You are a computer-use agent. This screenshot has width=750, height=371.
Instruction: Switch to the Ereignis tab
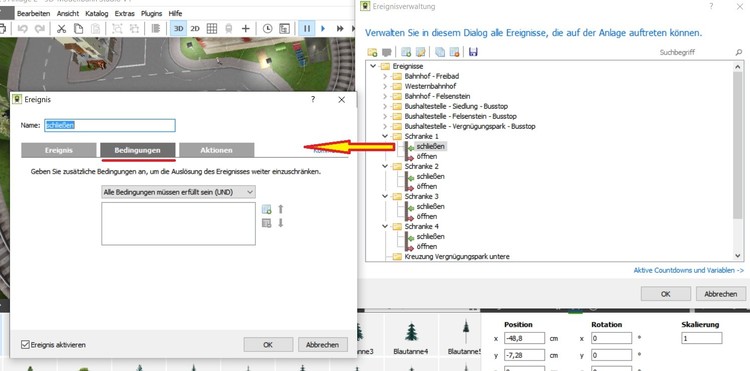click(x=59, y=150)
